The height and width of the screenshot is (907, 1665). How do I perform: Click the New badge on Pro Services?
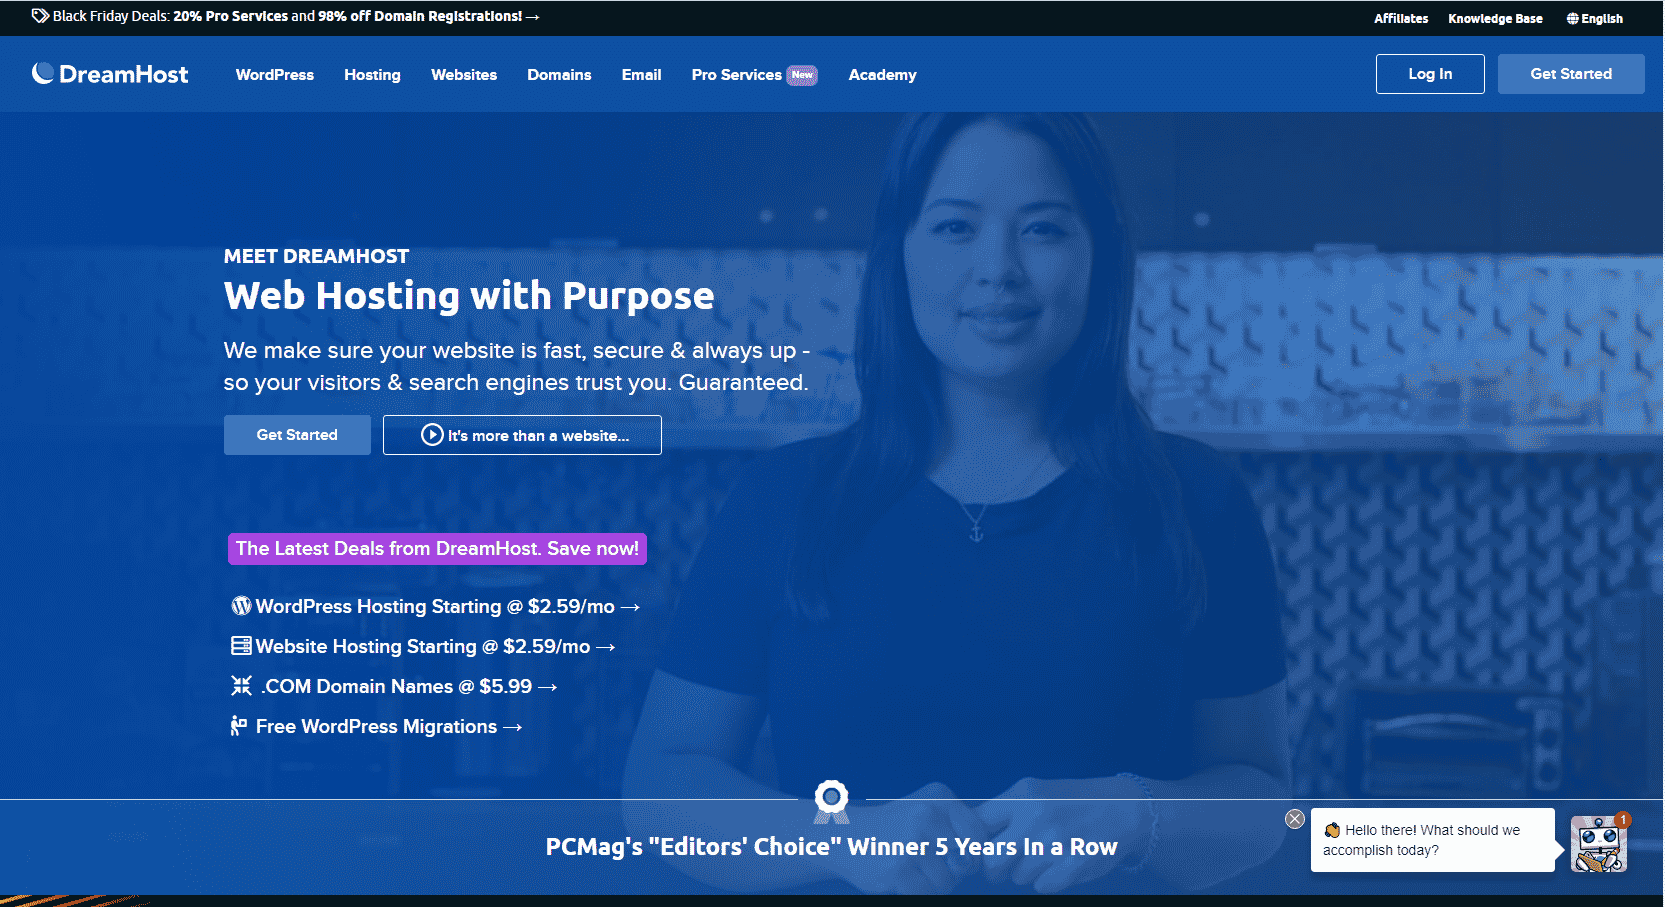[802, 75]
